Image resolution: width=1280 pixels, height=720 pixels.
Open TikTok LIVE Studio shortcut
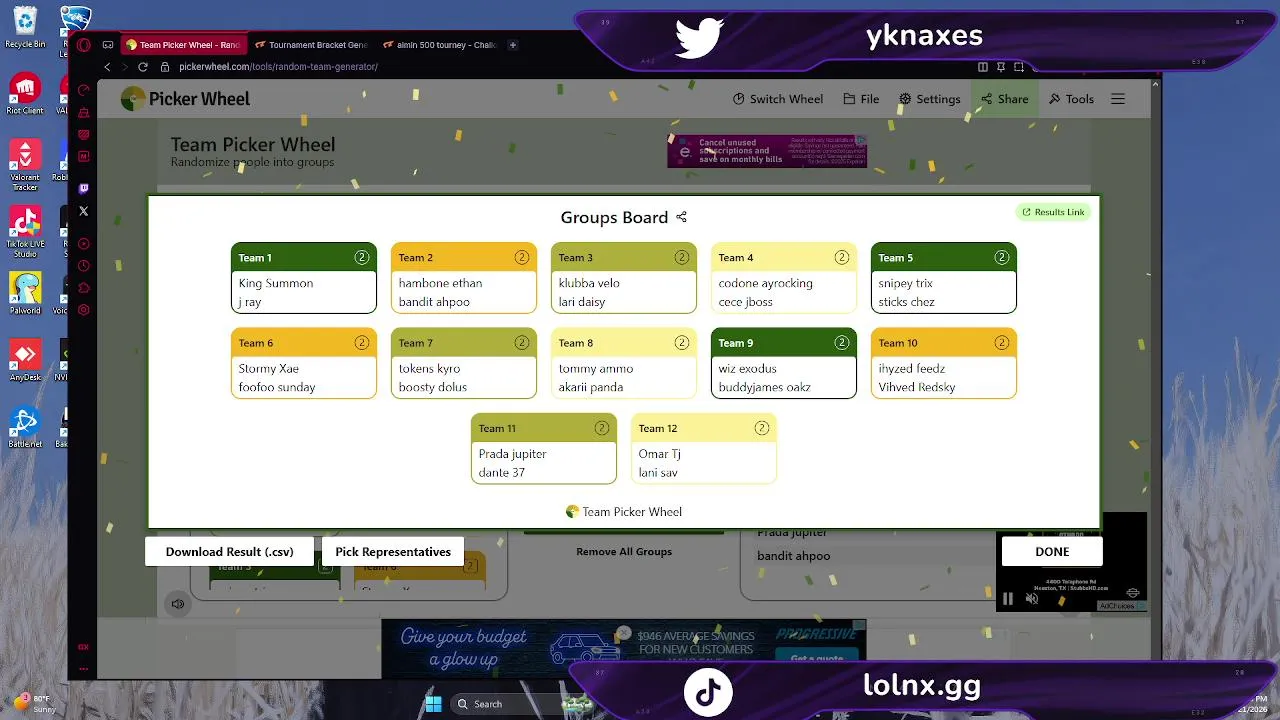(25, 232)
